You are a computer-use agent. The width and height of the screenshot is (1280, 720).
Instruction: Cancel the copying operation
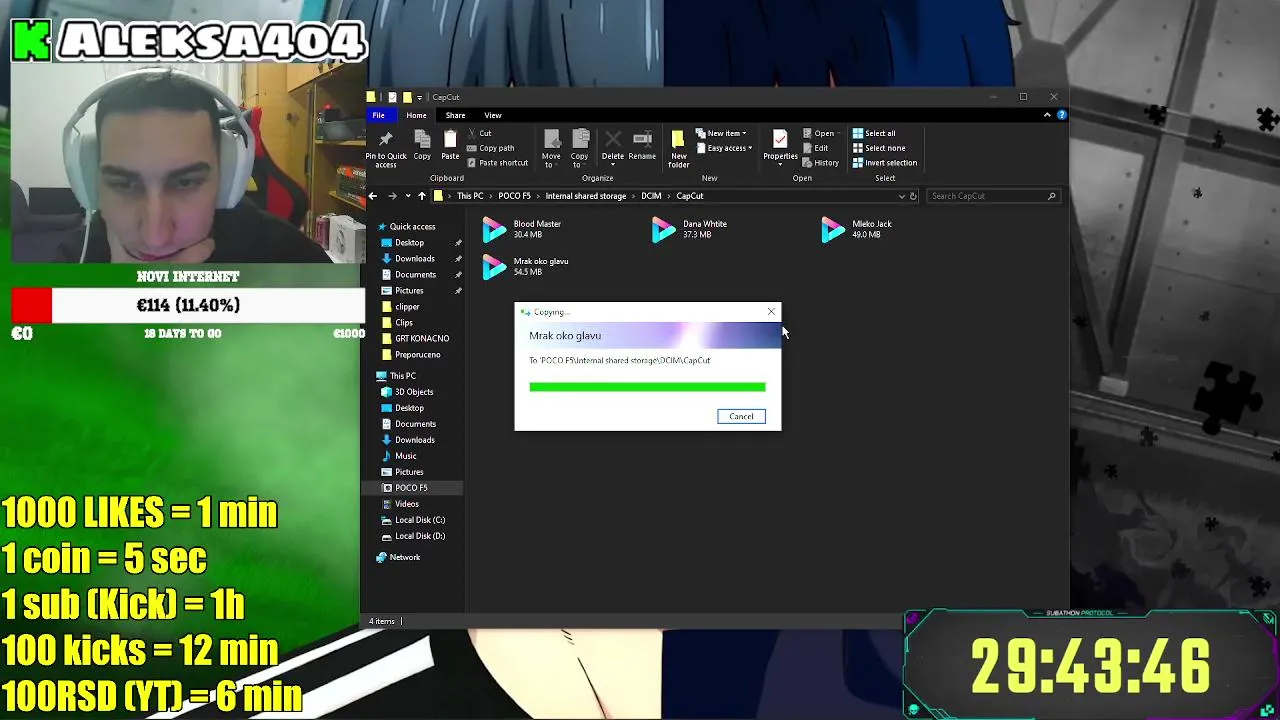coord(741,416)
